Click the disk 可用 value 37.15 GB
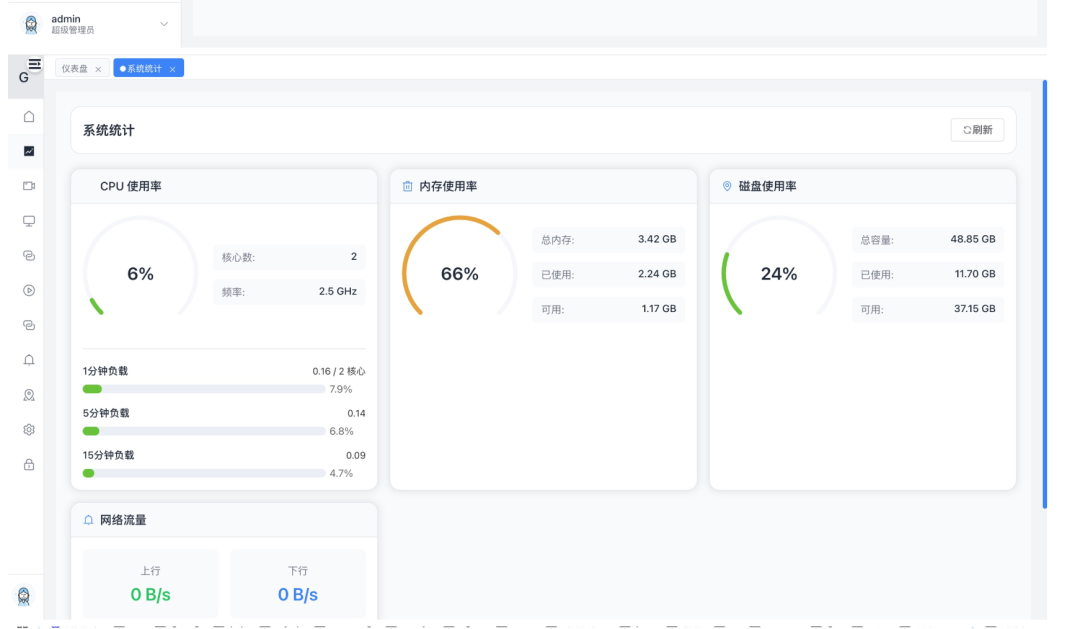 pyautogui.click(x=975, y=309)
